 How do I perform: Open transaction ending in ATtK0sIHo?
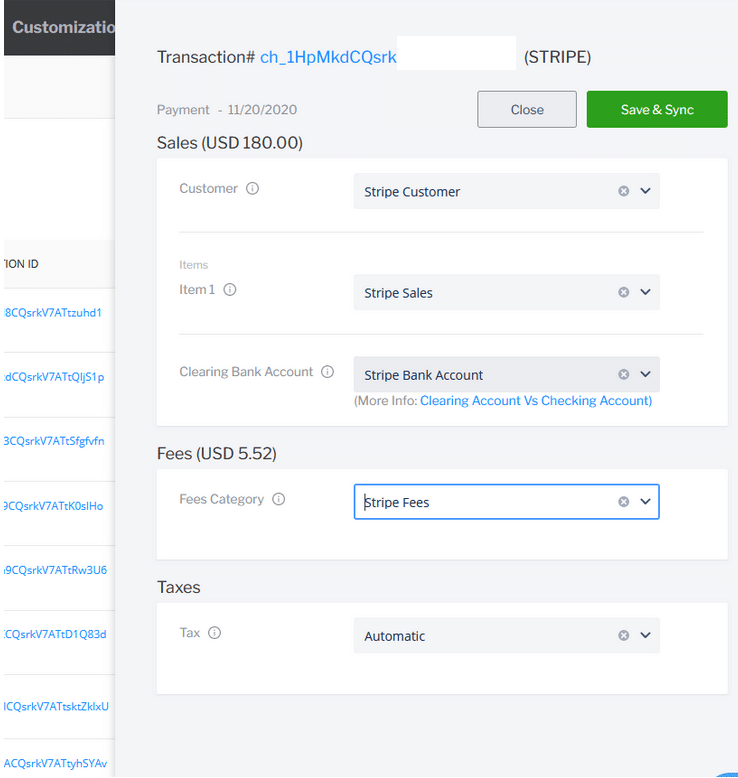tap(54, 506)
